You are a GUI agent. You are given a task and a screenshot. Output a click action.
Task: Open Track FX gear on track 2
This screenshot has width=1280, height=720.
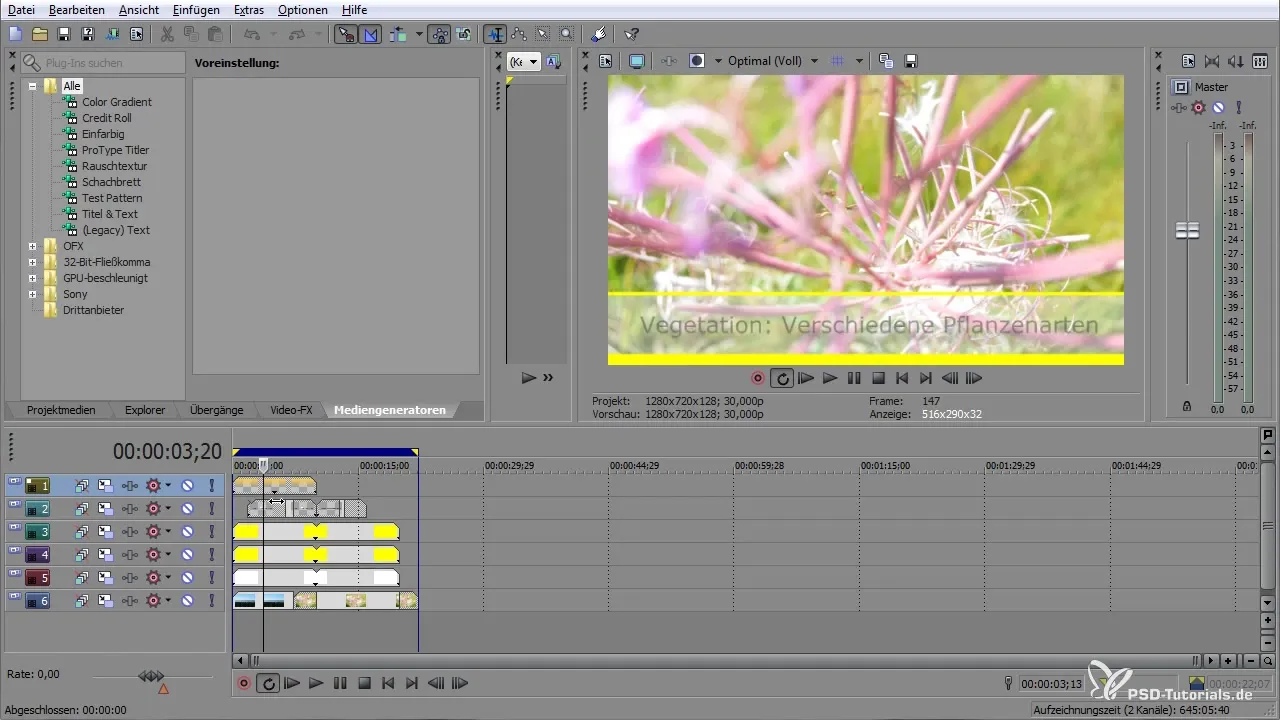(x=153, y=508)
